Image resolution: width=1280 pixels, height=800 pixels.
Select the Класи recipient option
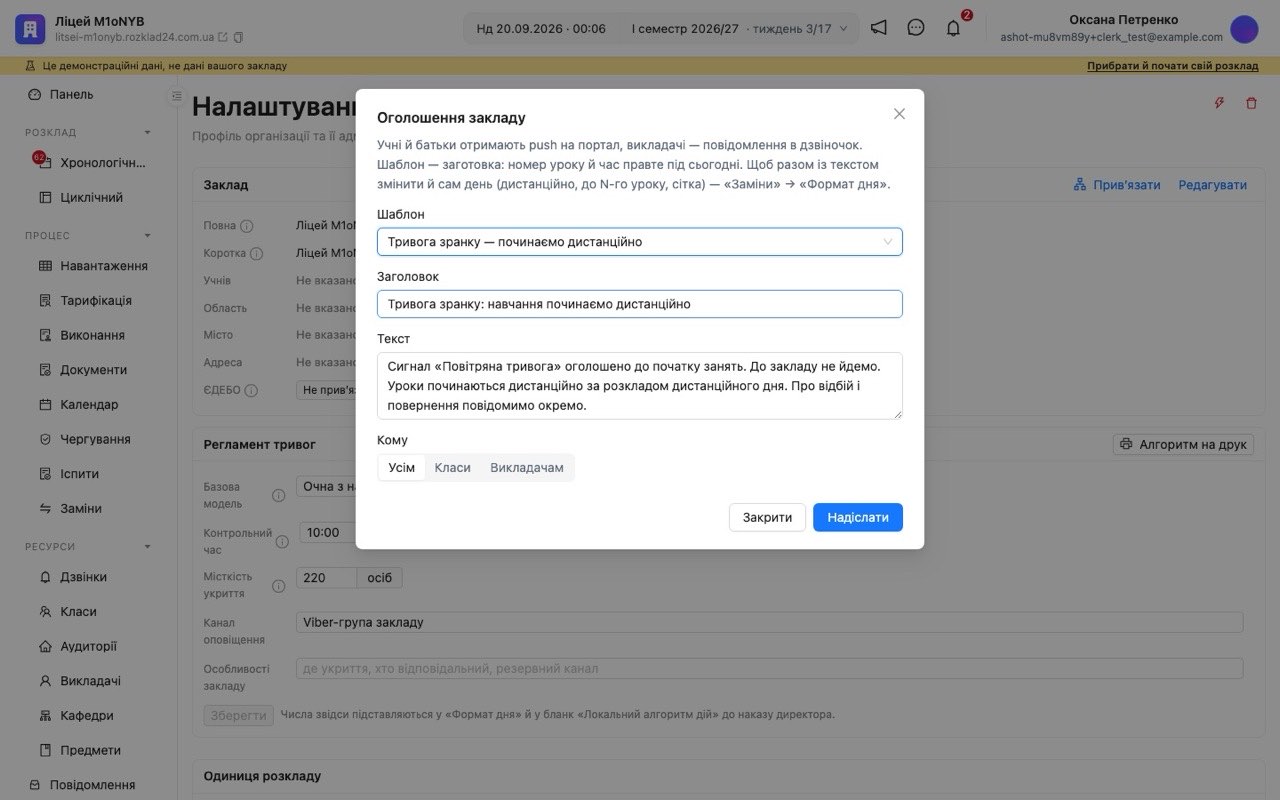pyautogui.click(x=453, y=468)
